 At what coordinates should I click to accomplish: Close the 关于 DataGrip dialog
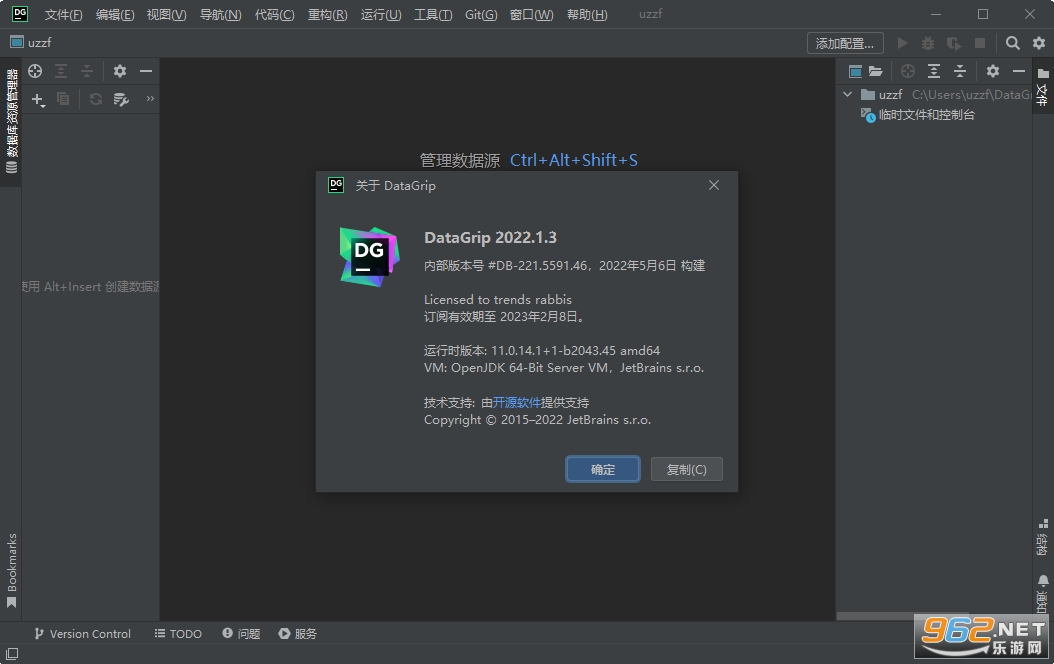click(714, 185)
